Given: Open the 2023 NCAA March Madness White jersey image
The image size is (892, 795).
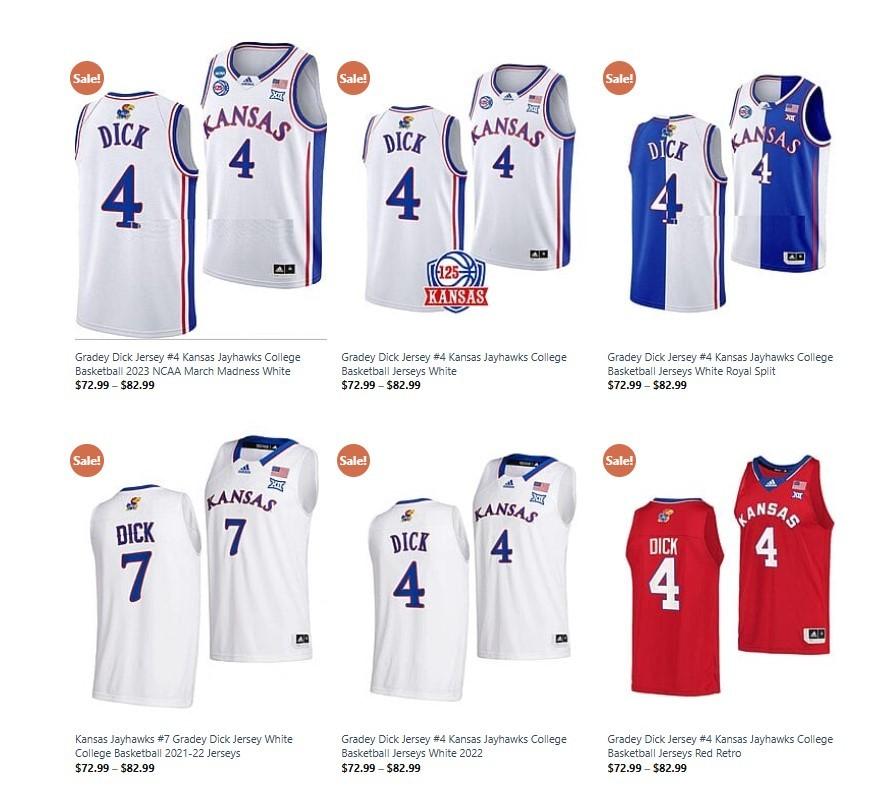Looking at the screenshot, I should click(x=201, y=190).
